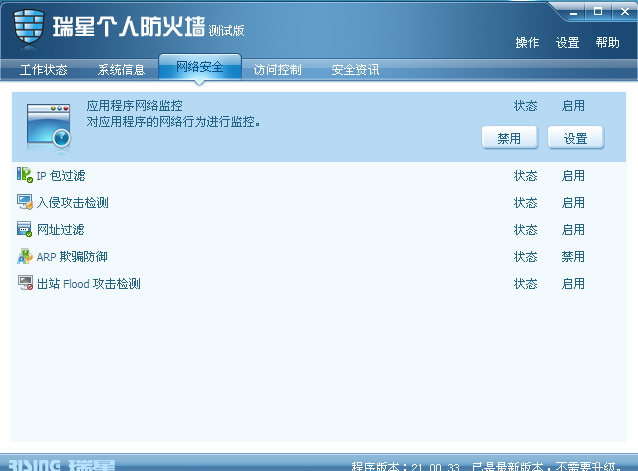Select the ARP 欺骗防御 row
The image size is (638, 471).
pos(319,256)
